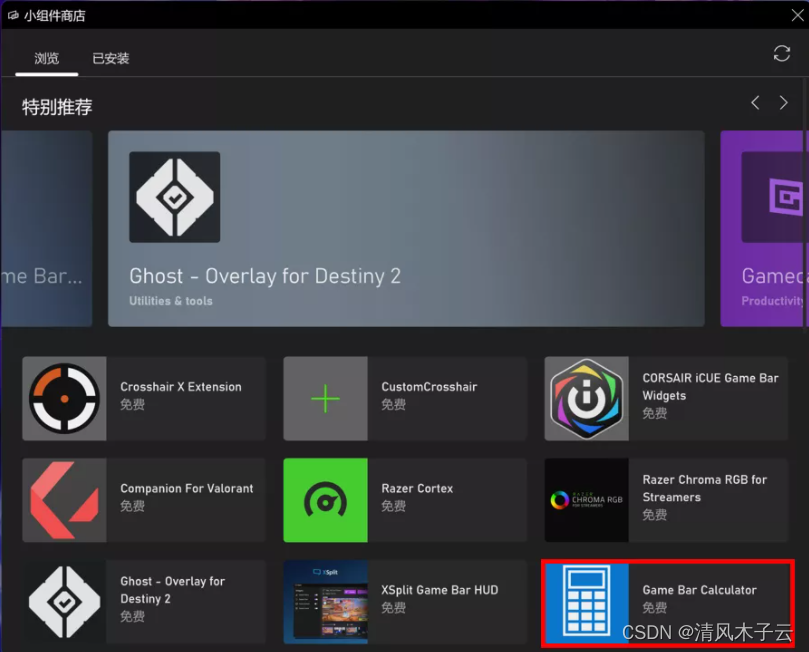Open XSplit Game Bar HUD title

(x=440, y=590)
